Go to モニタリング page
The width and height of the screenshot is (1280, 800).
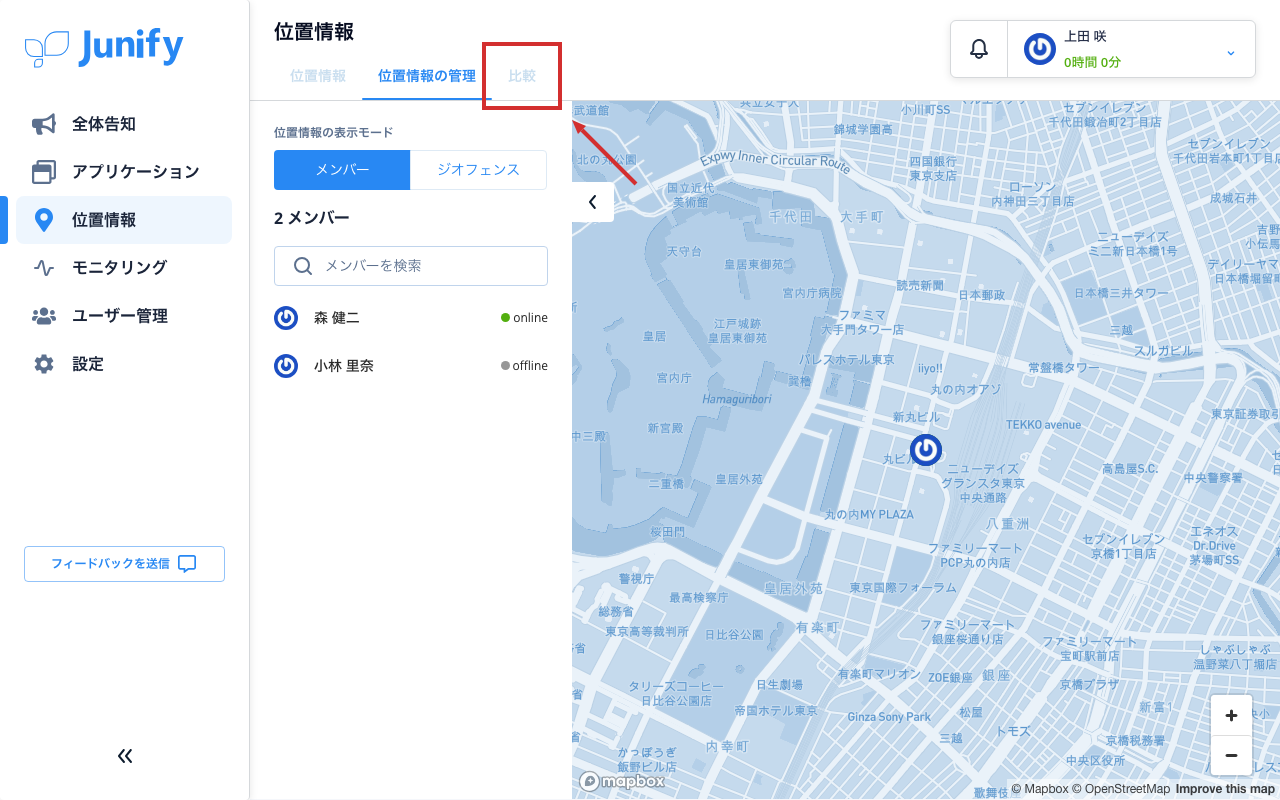tap(124, 268)
